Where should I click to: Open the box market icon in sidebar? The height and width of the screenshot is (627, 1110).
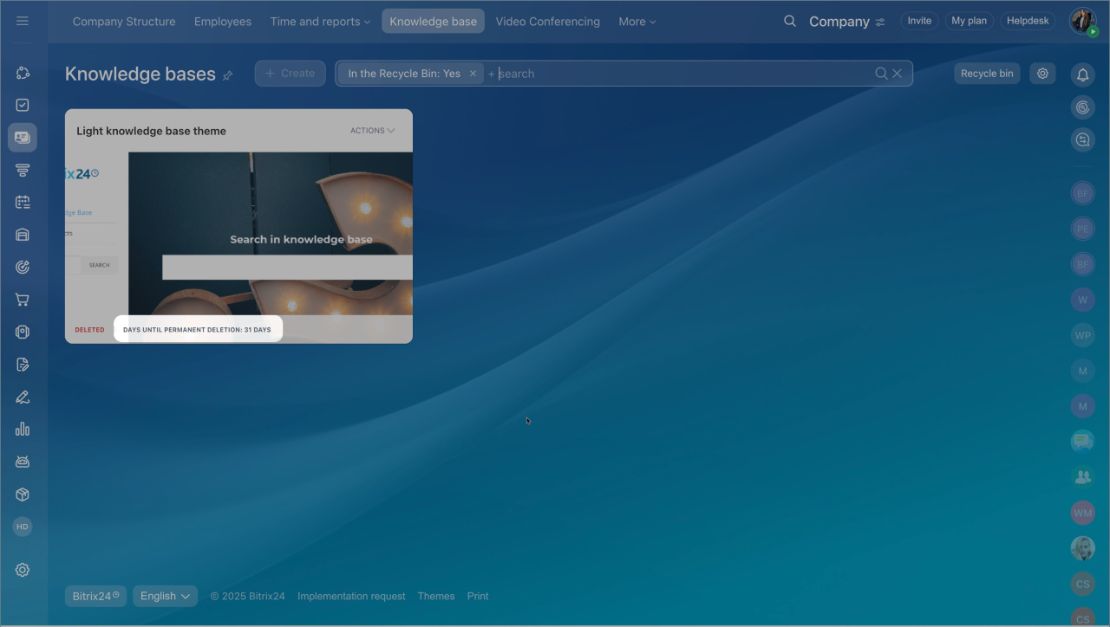pos(23,494)
